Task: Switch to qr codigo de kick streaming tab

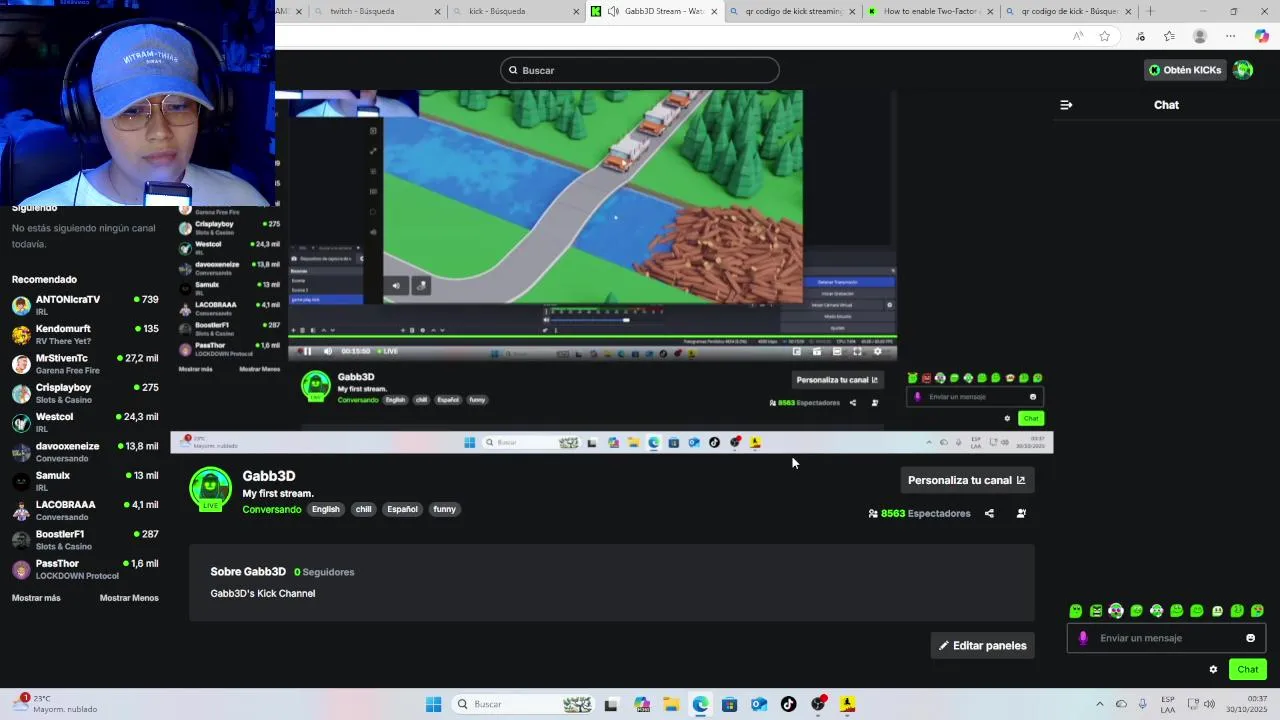Action: pos(793,11)
